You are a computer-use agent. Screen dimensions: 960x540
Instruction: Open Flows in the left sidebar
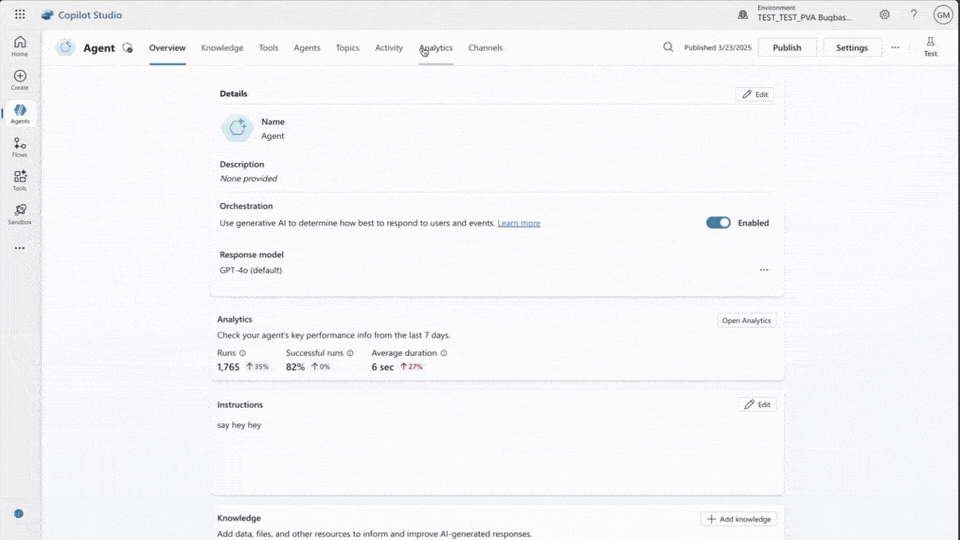(x=20, y=147)
